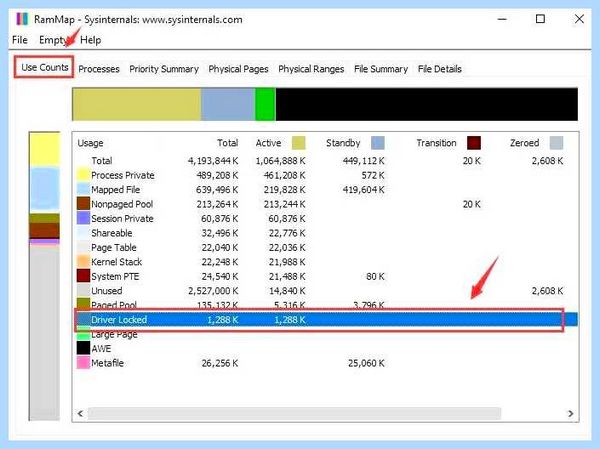Viewport: 600px width, 449px height.
Task: Select the System PTE row
Action: coord(325,276)
